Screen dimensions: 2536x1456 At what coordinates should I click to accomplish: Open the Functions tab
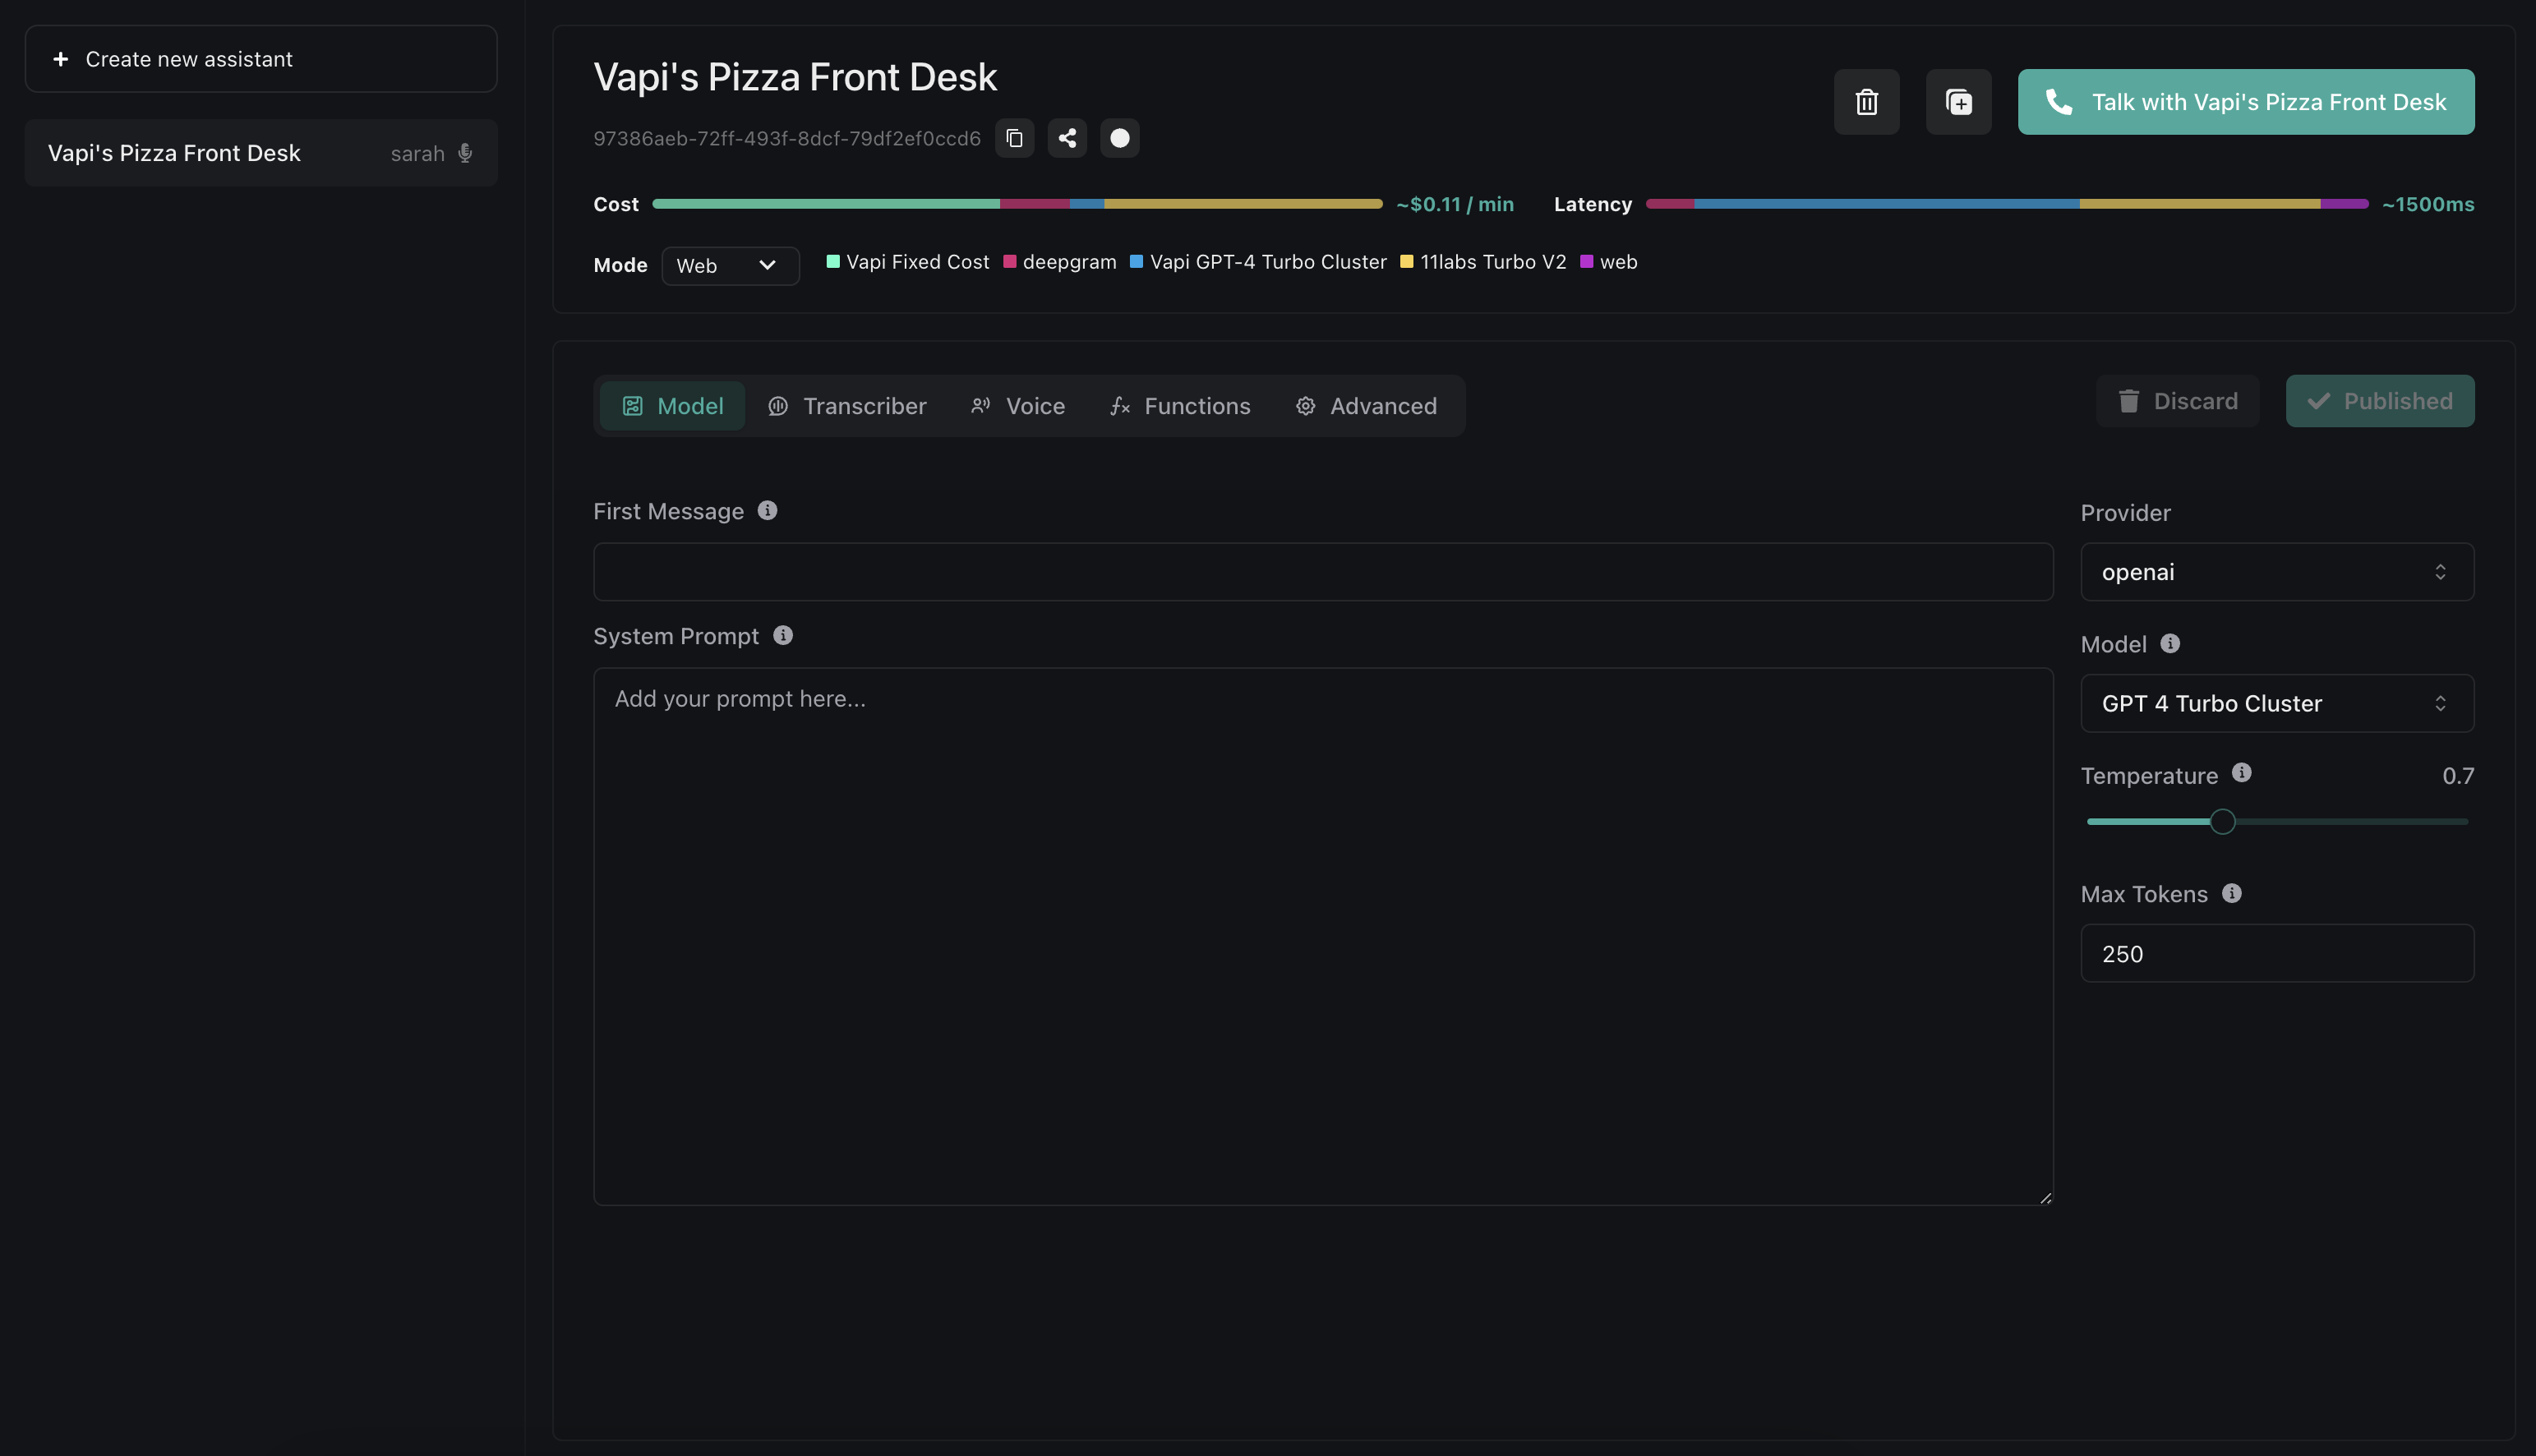tap(1180, 406)
